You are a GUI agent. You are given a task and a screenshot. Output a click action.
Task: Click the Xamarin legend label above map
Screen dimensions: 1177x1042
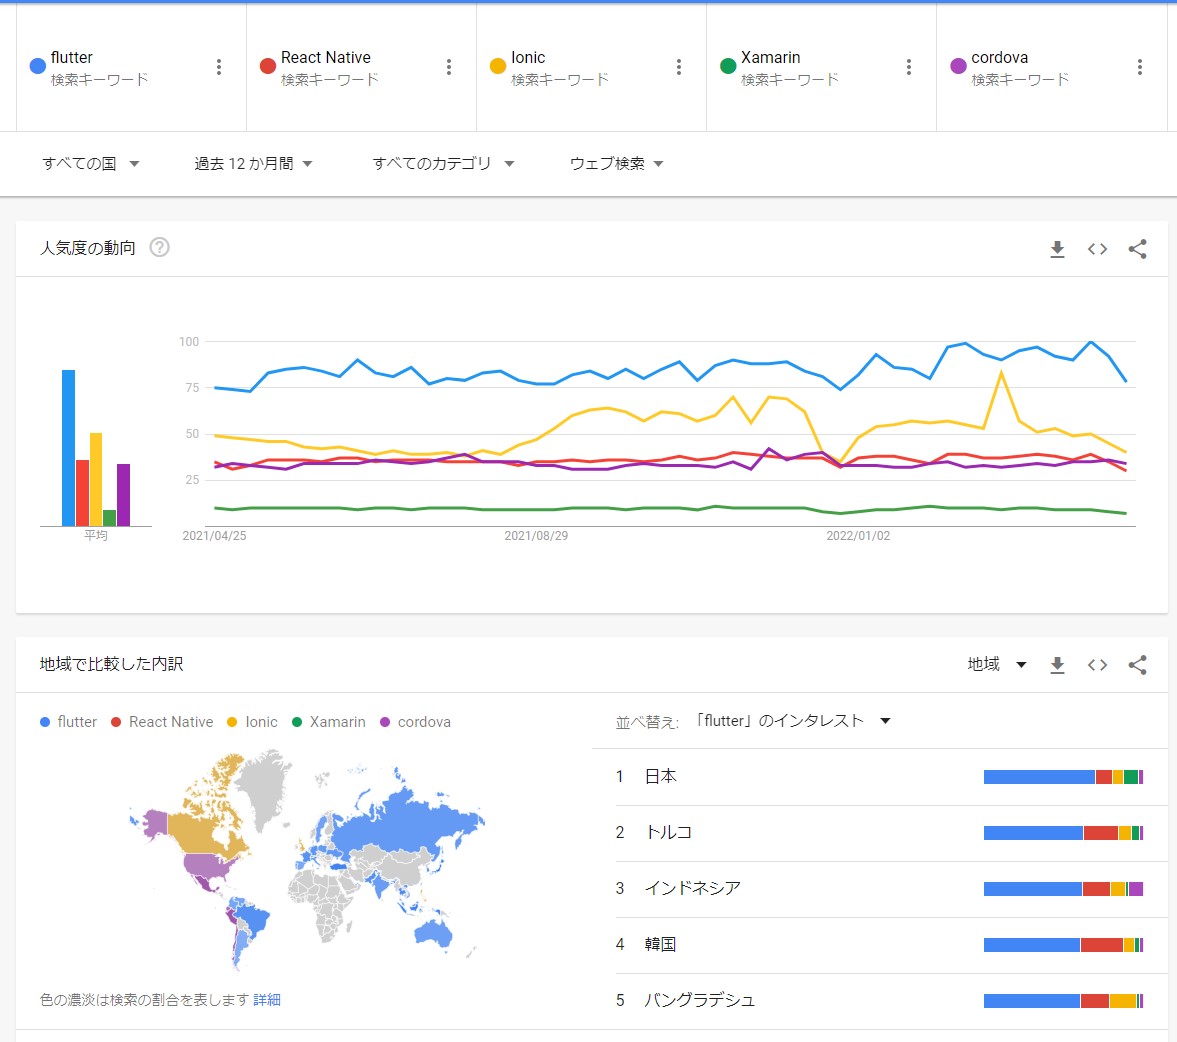point(338,721)
